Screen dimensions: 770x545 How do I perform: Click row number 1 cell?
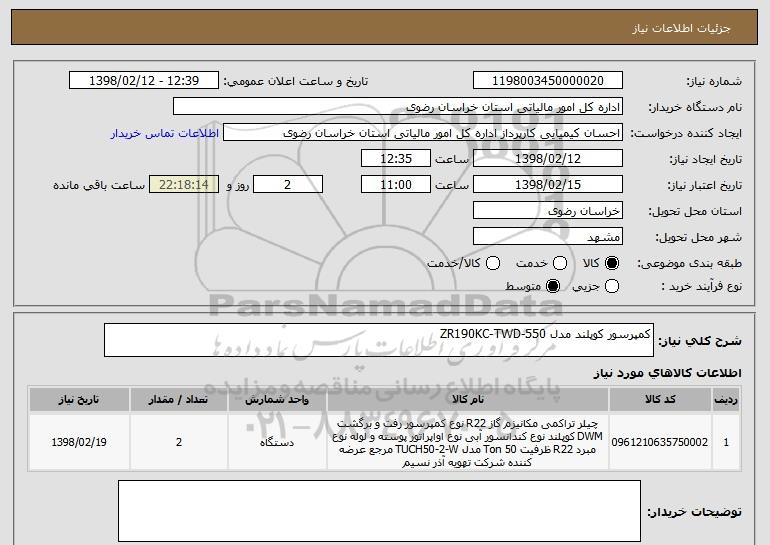pyautogui.click(x=726, y=442)
